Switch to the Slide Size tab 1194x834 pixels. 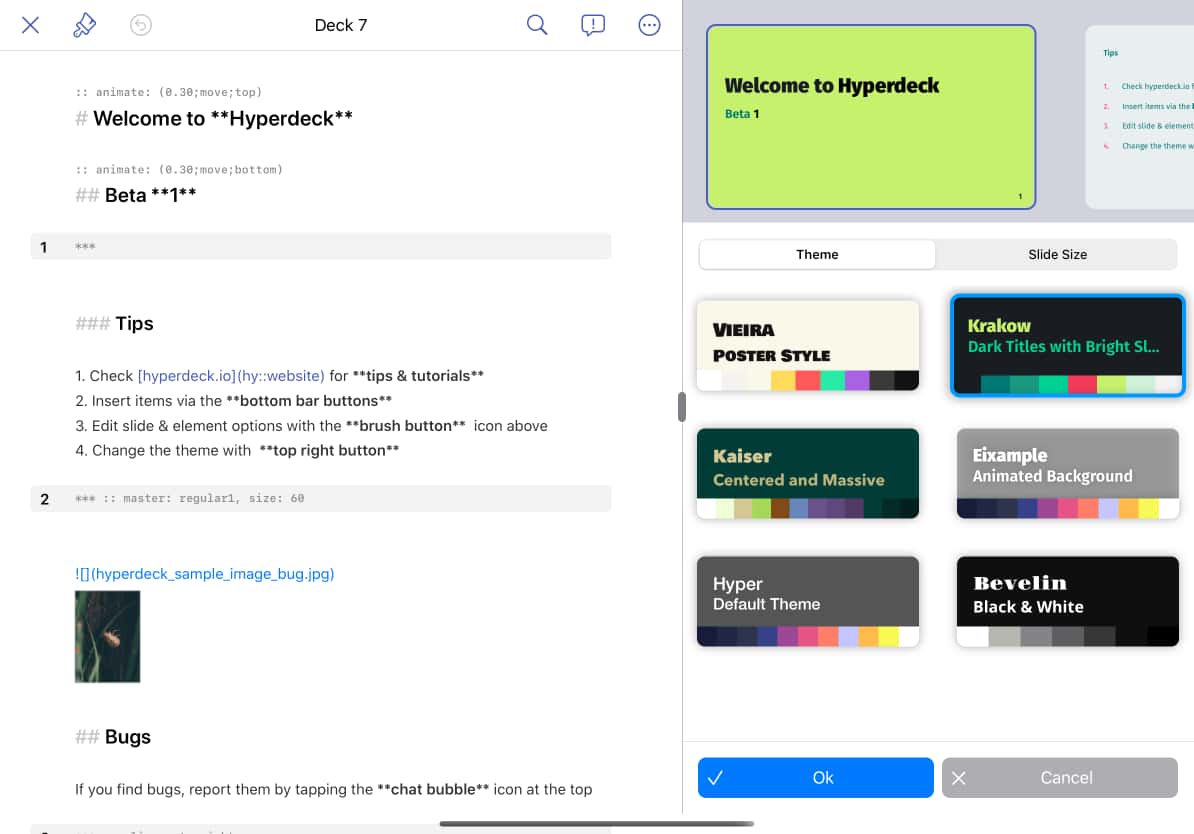pos(1057,254)
